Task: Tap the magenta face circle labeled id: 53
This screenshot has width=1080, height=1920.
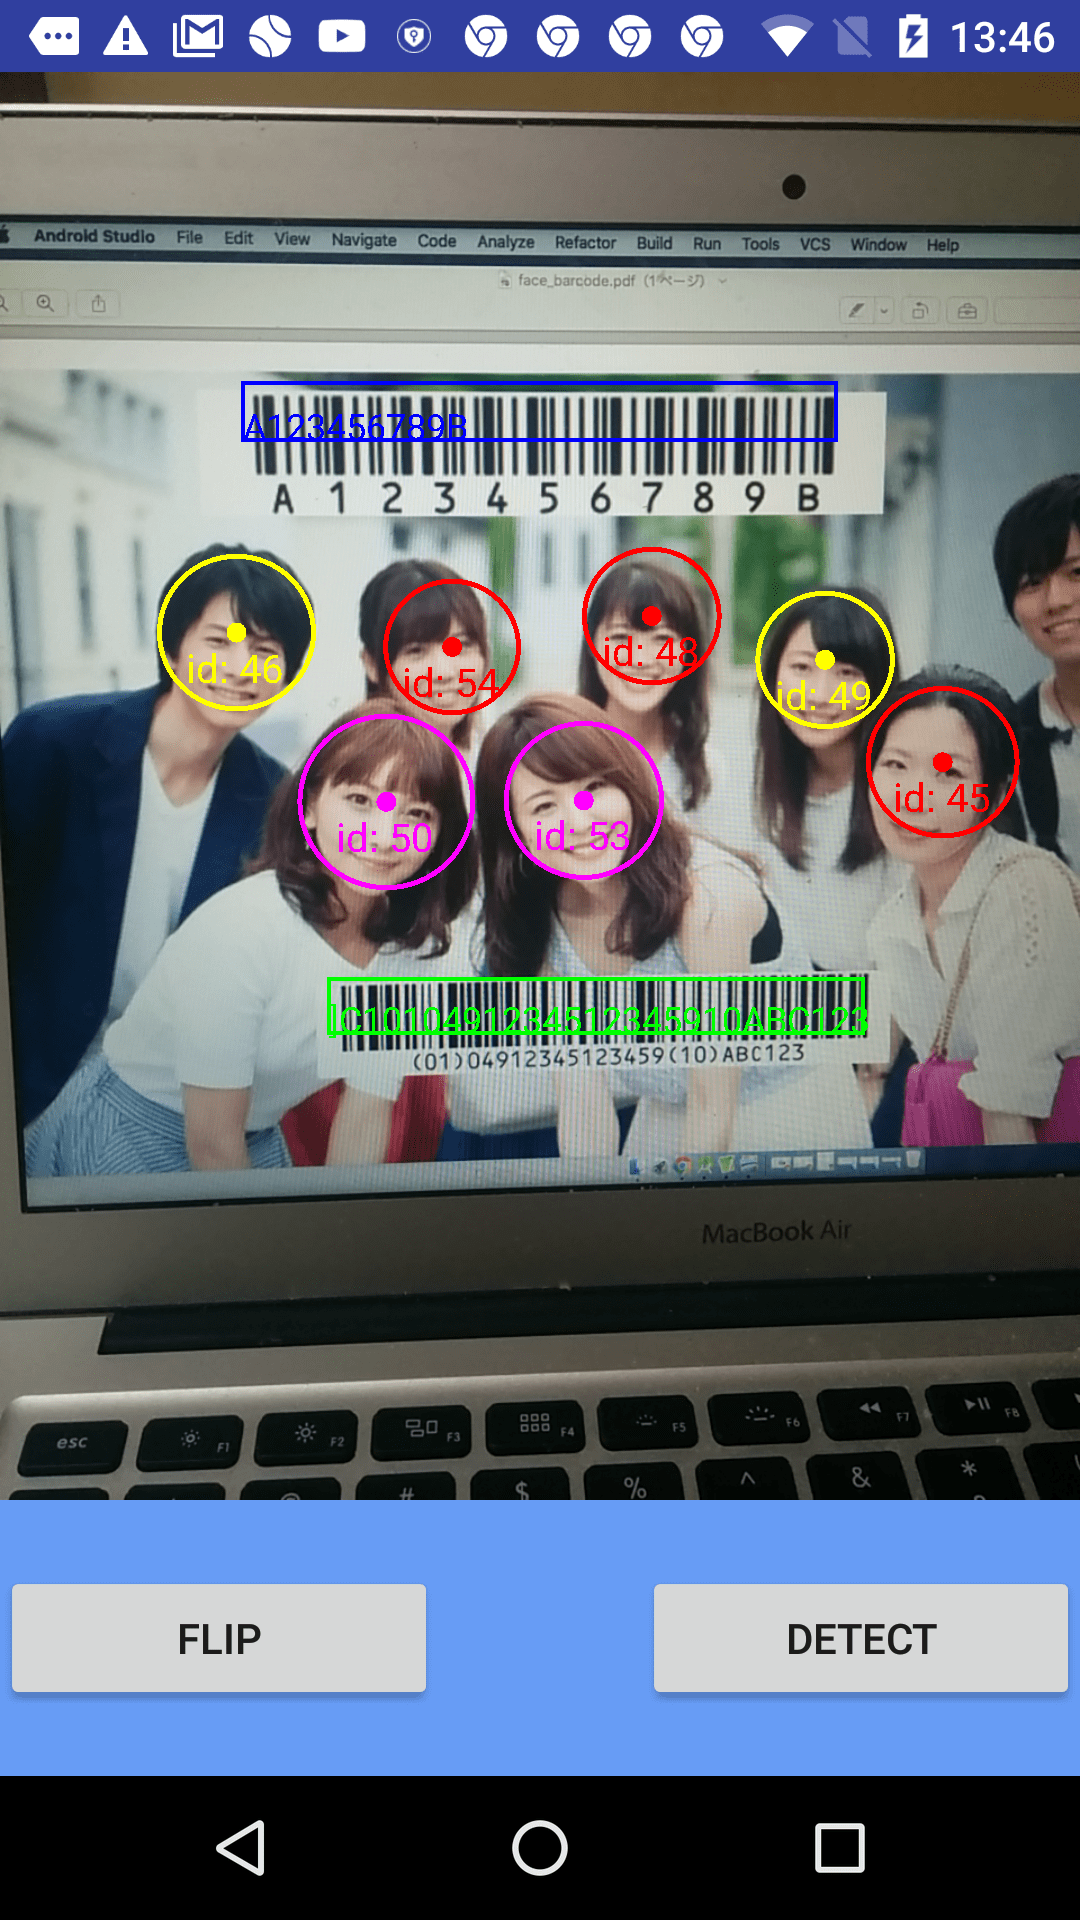Action: (584, 800)
